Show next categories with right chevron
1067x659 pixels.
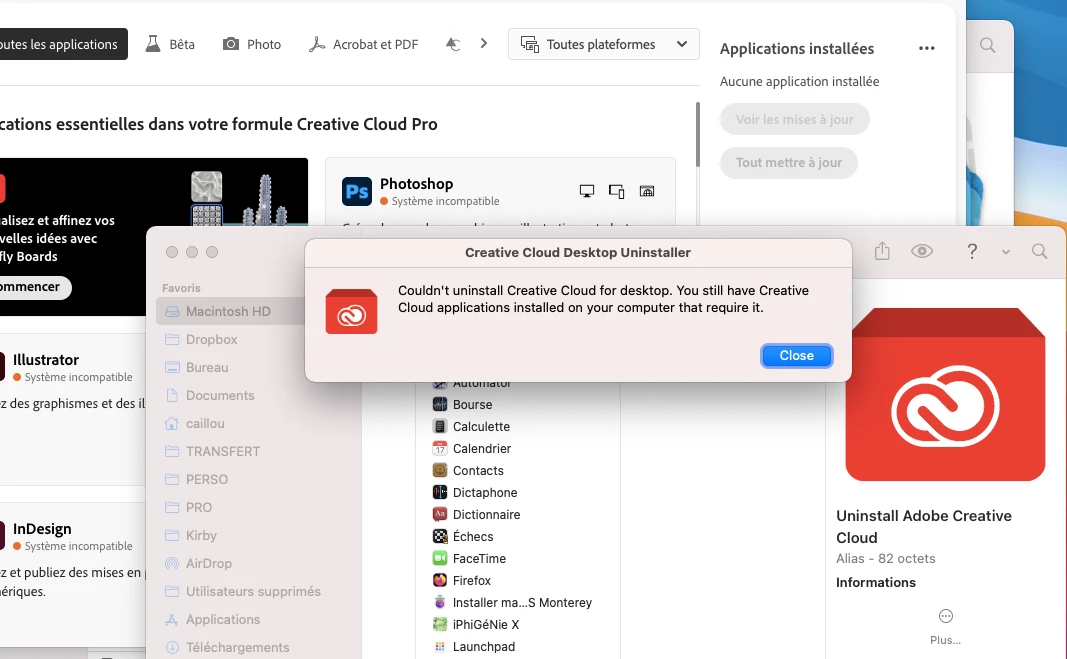(483, 44)
